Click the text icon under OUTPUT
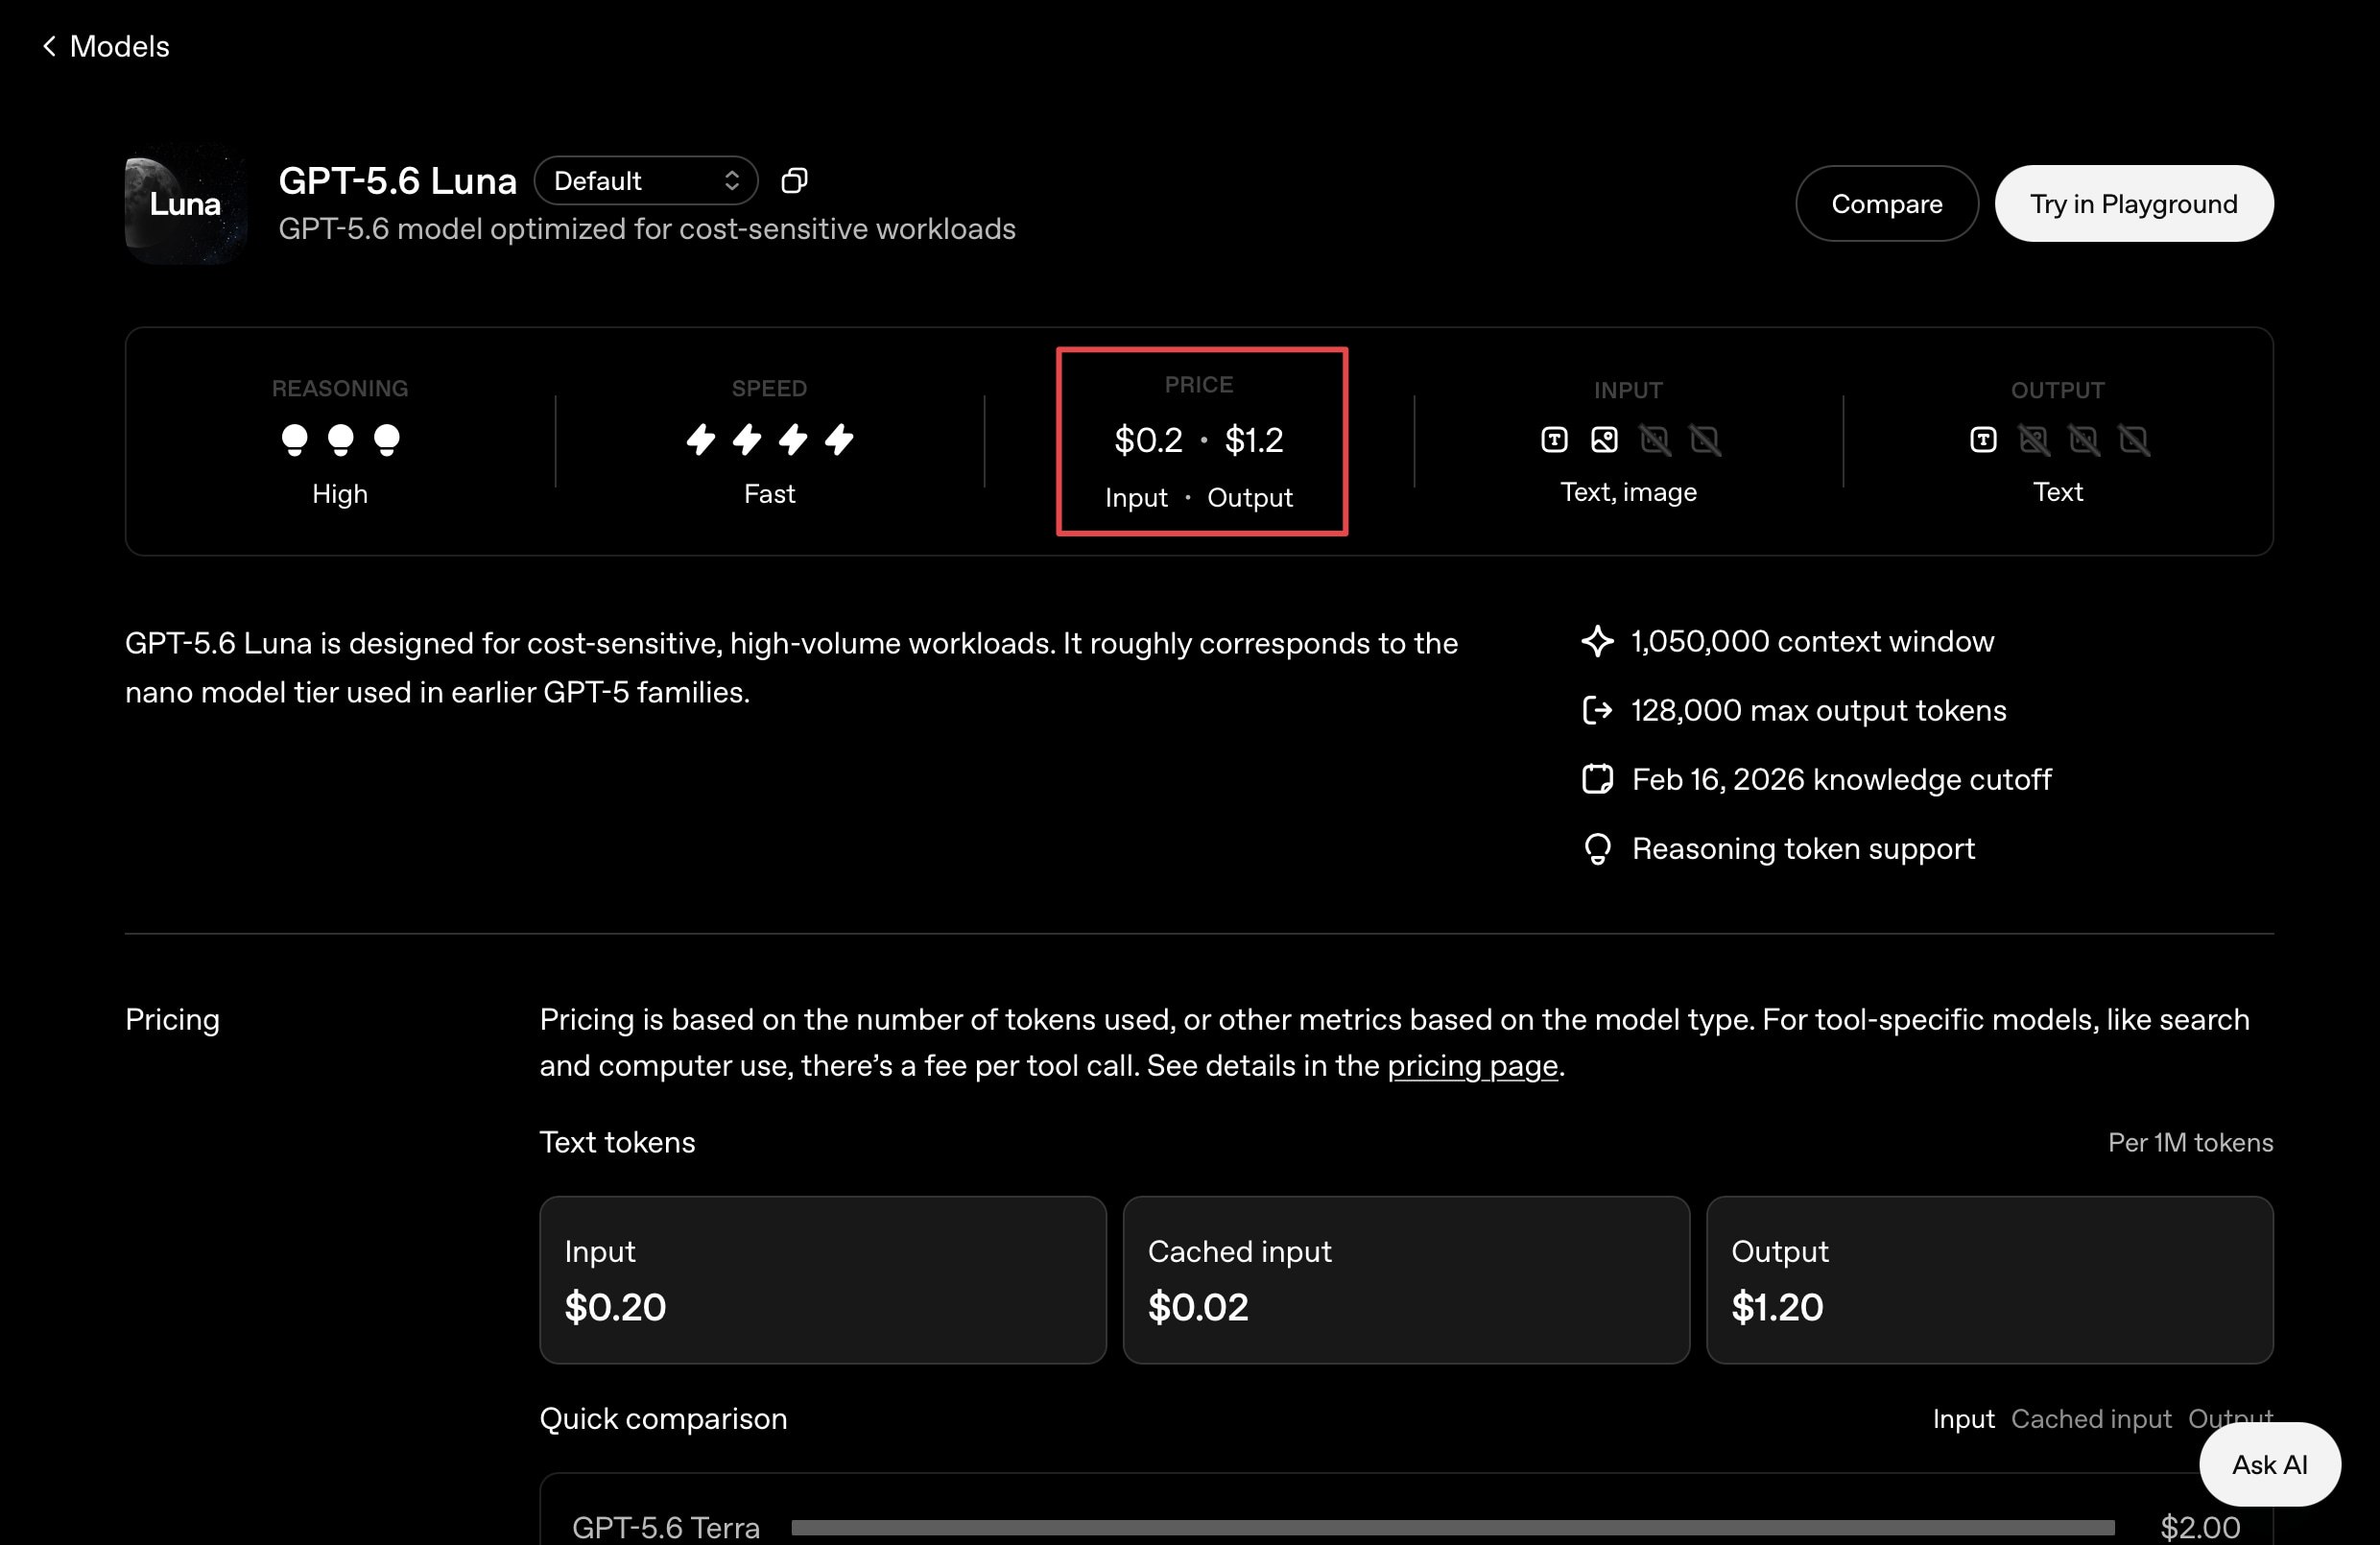Image resolution: width=2380 pixels, height=1545 pixels. point(1983,439)
